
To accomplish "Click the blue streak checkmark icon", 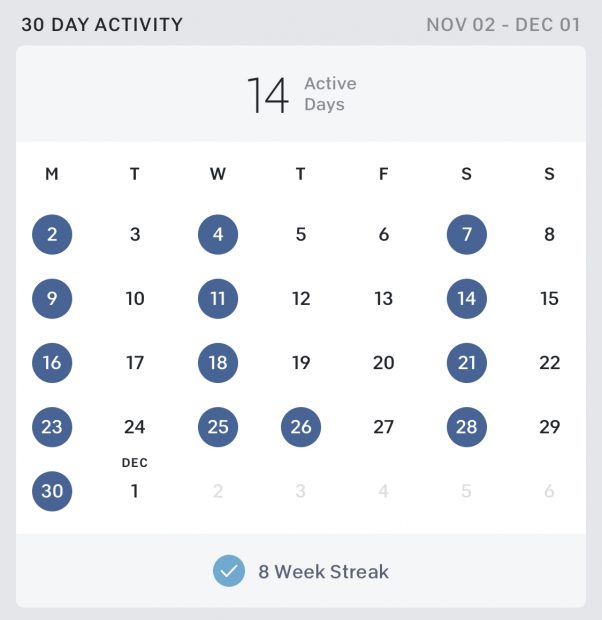I will (x=229, y=571).
